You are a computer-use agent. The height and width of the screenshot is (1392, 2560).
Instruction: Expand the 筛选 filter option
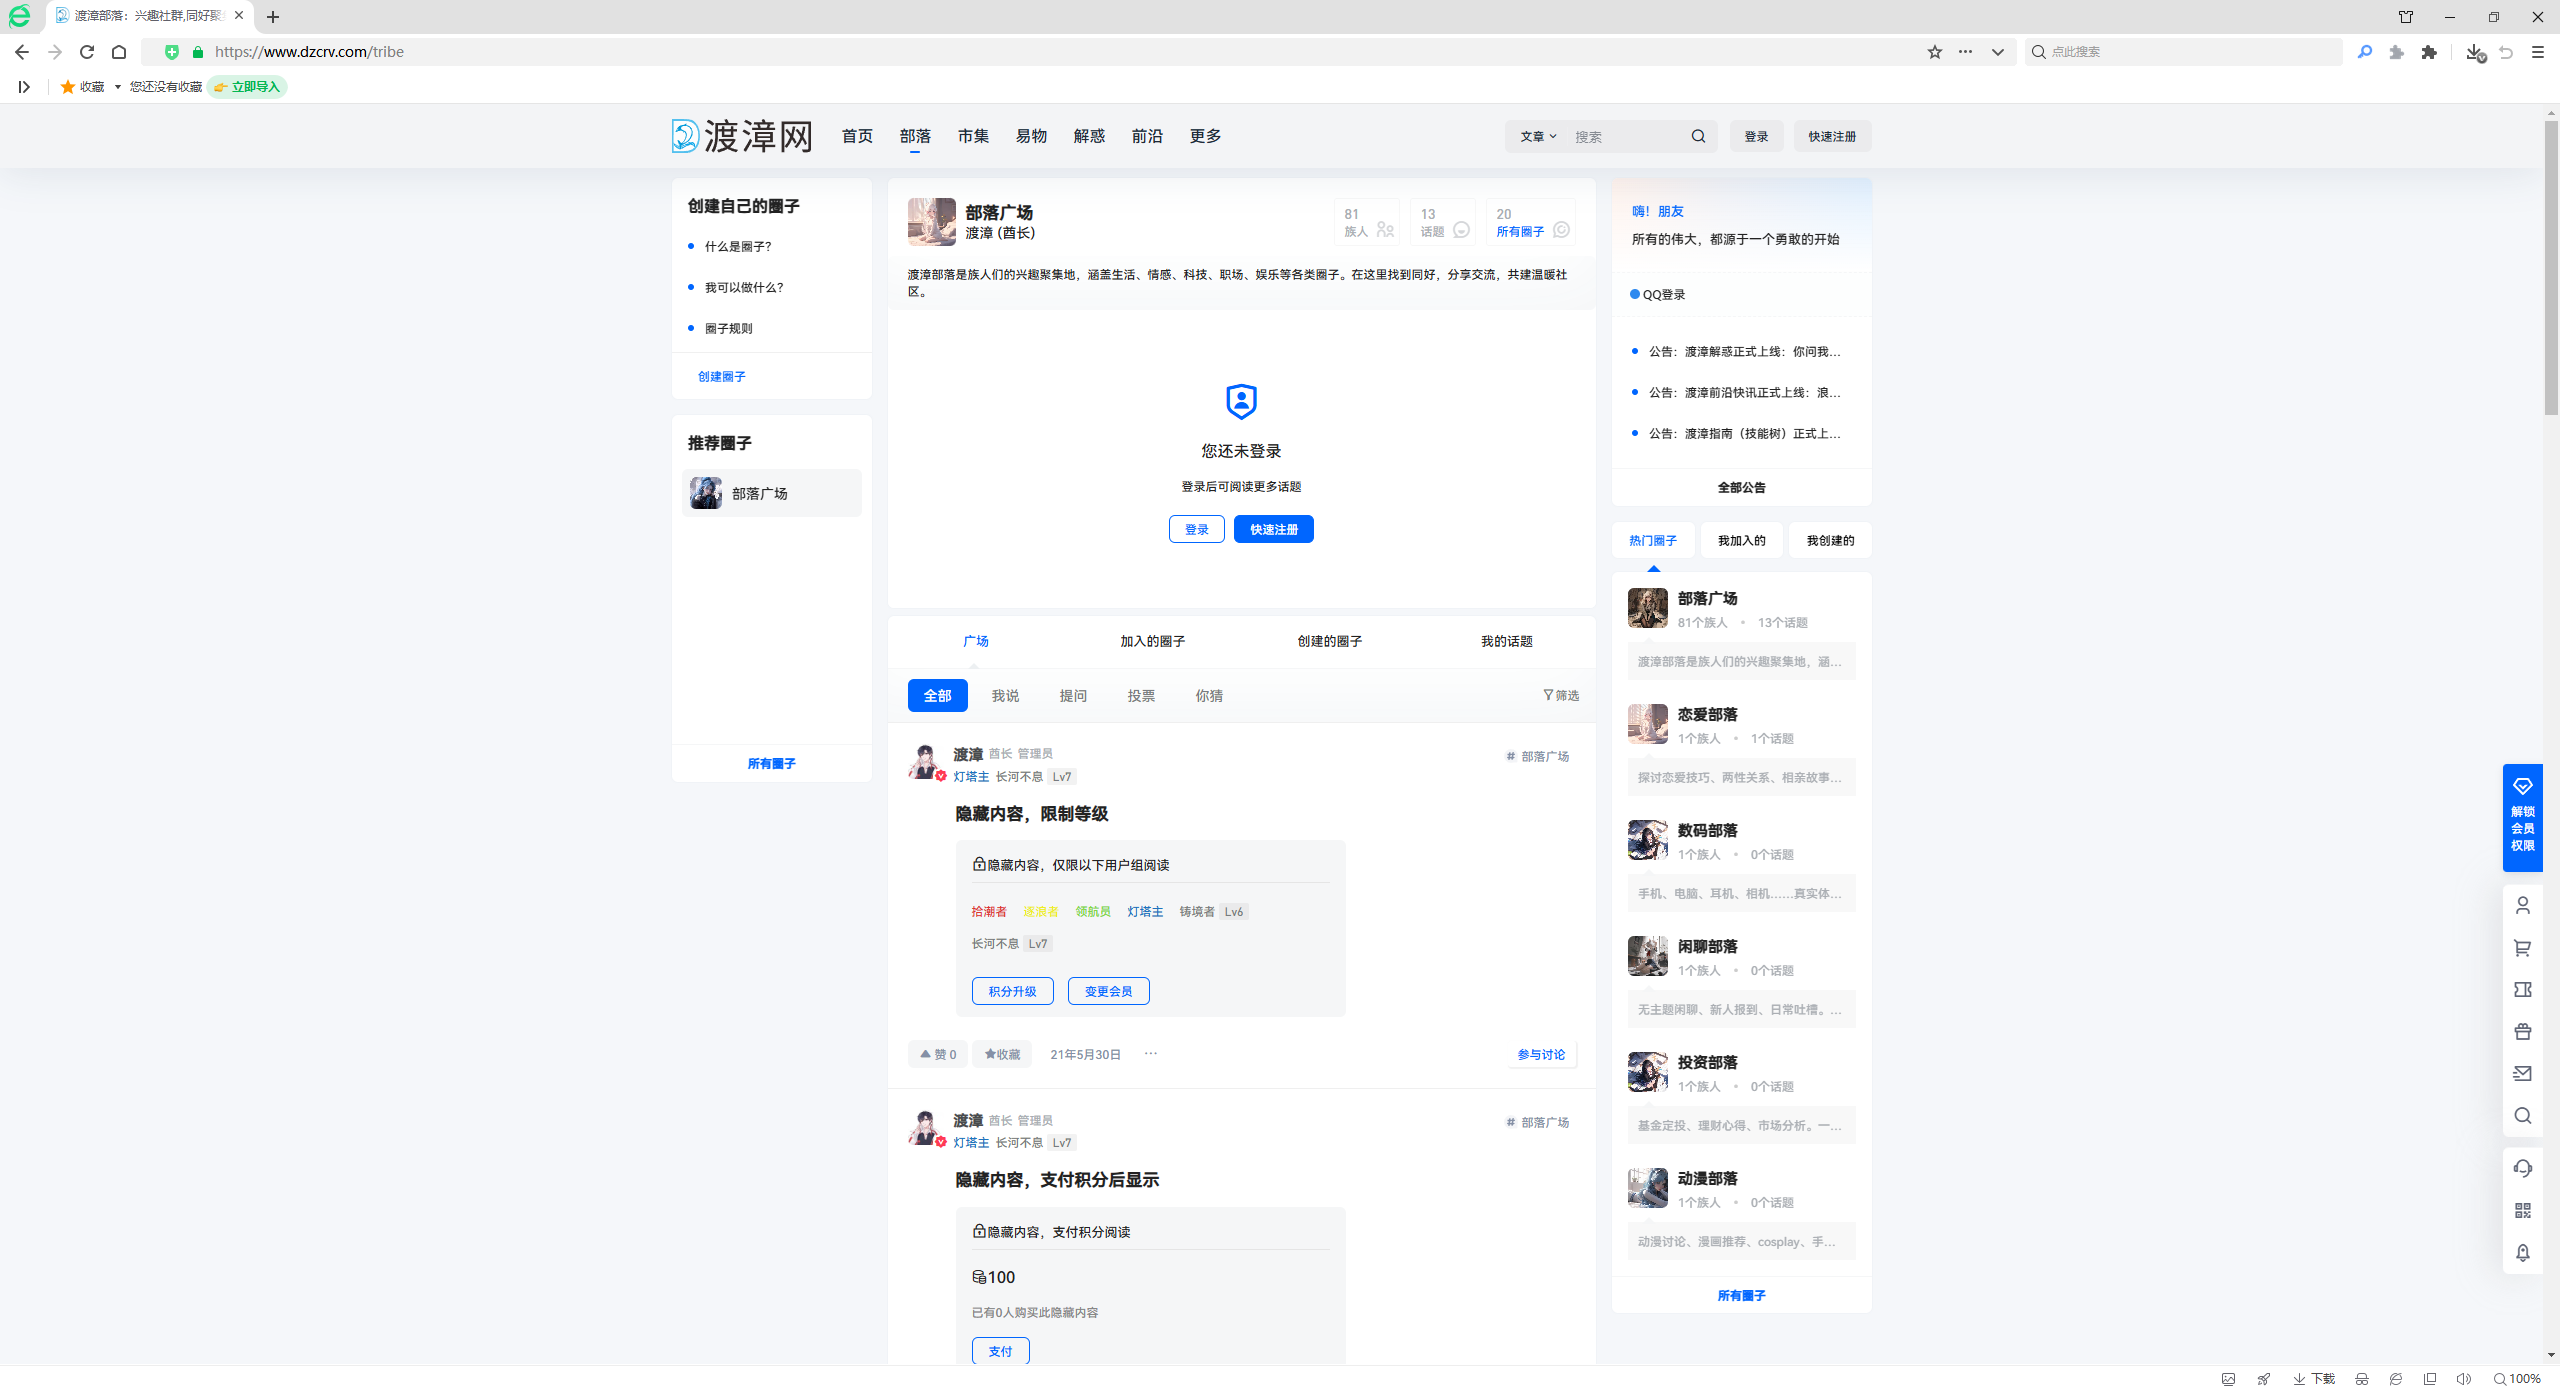tap(1560, 696)
